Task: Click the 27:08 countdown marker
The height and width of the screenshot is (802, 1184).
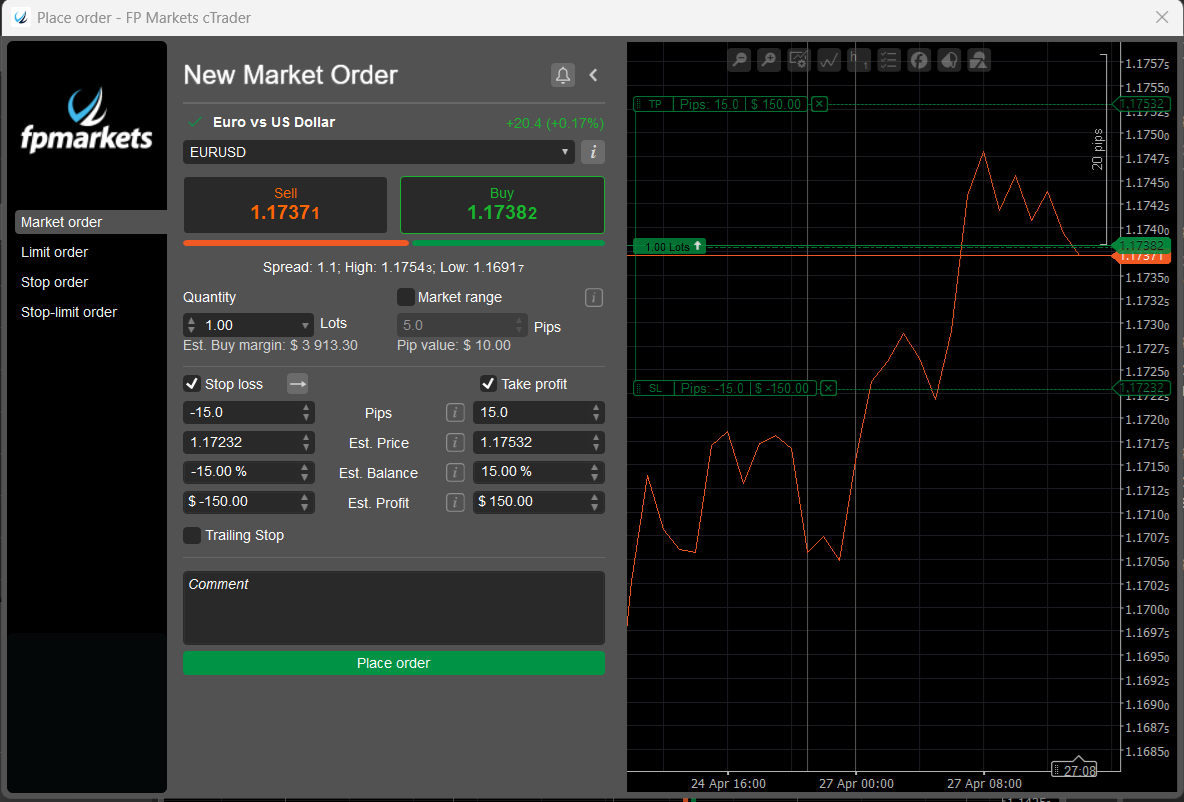Action: point(1074,770)
